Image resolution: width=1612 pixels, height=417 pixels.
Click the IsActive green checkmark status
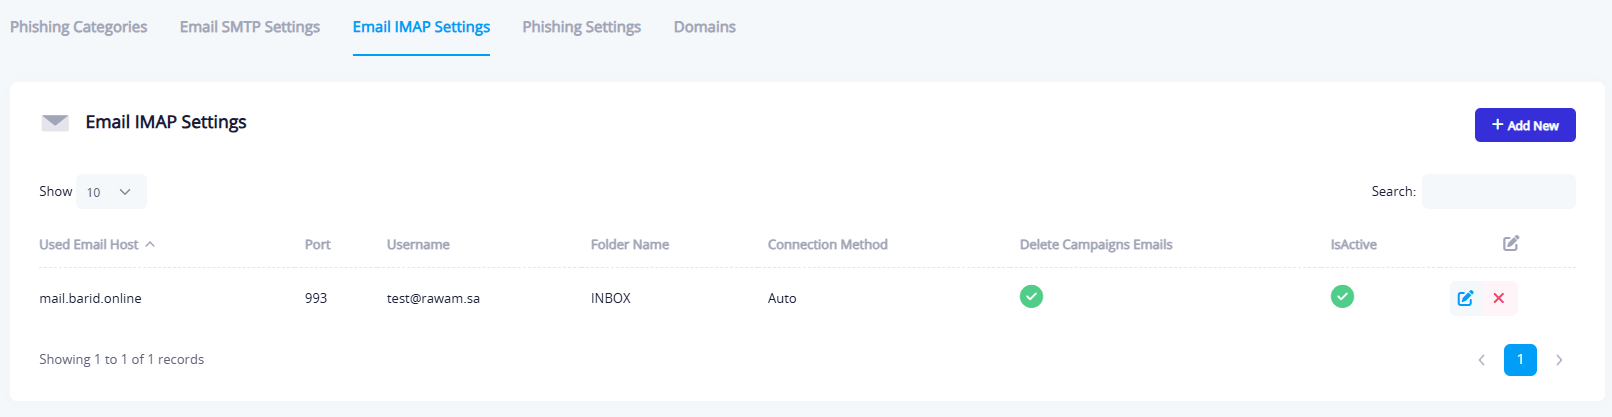[x=1342, y=297]
